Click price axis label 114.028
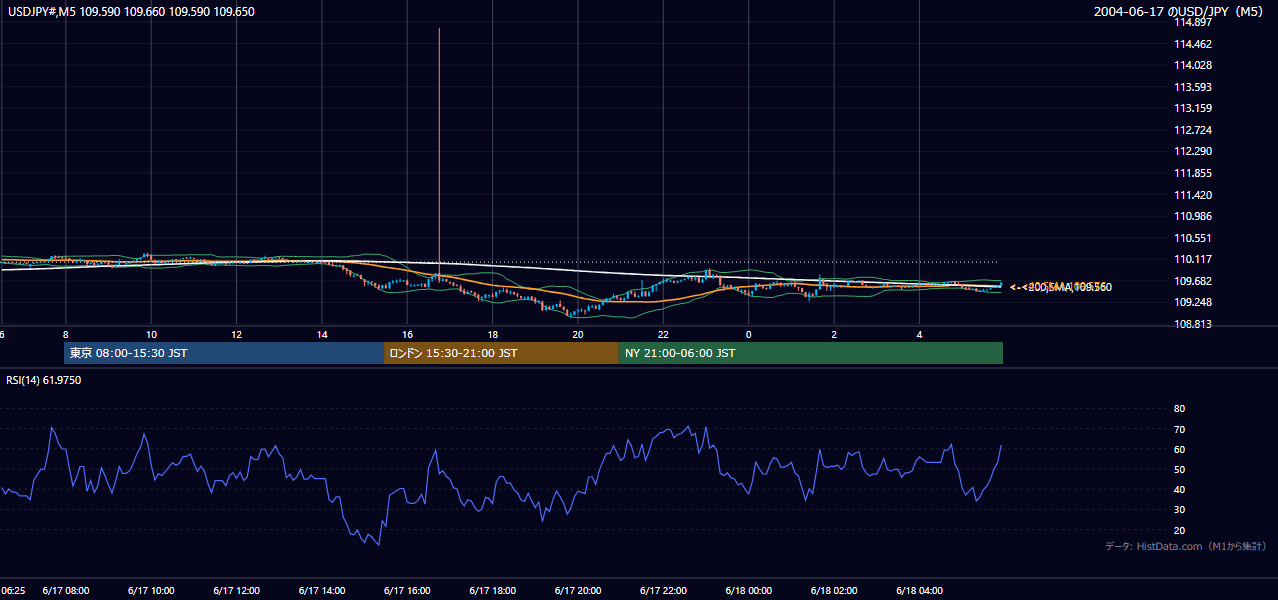 pyautogui.click(x=1192, y=65)
